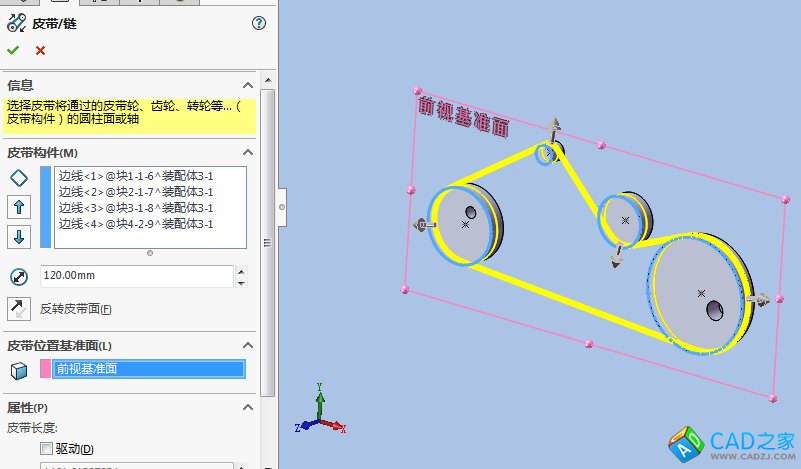Select 边线<3>@块3-1-8 list entry
Screen dimensions: 801x469
135,208
